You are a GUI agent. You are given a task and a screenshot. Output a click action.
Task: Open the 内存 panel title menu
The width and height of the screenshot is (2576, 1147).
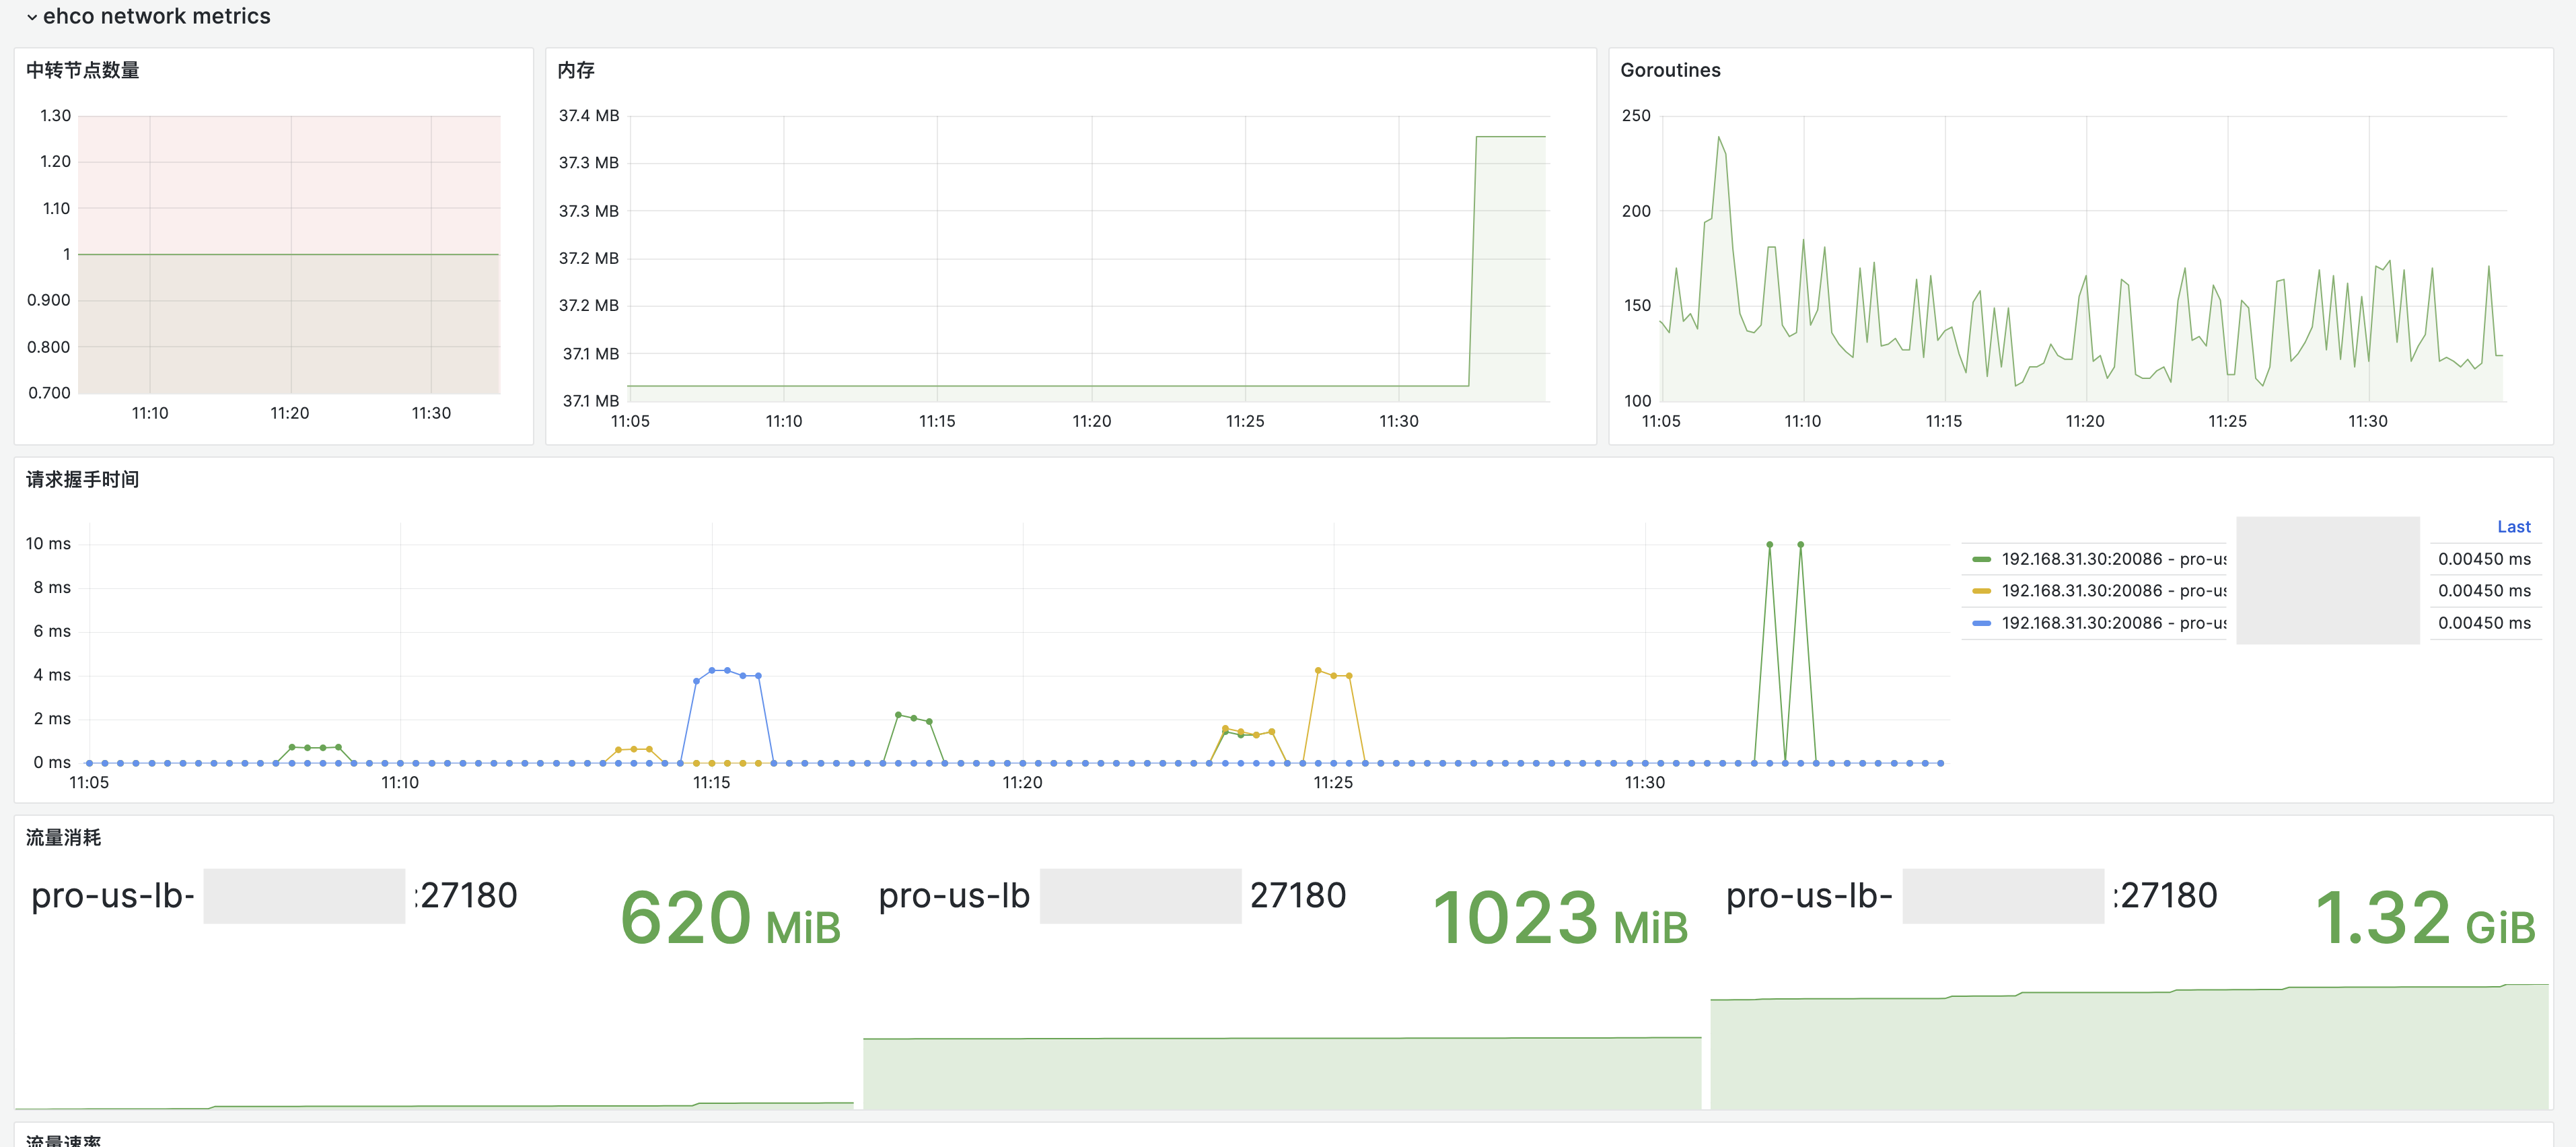(x=576, y=70)
